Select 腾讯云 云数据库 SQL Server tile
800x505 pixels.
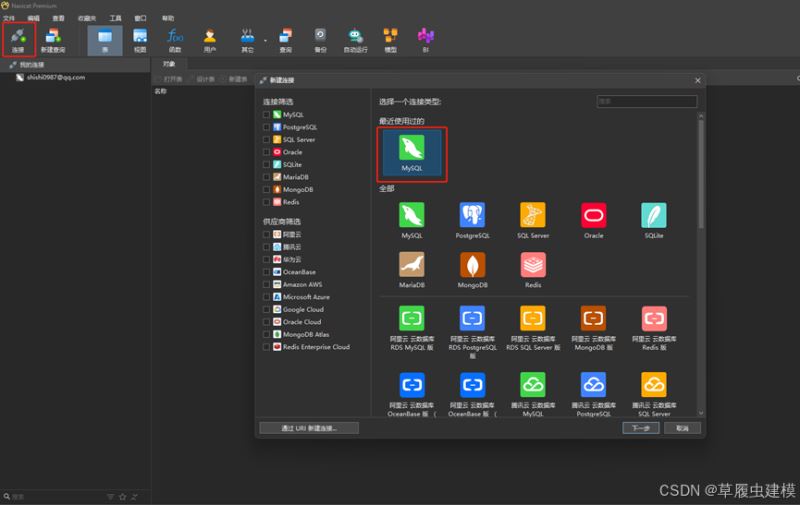(654, 394)
